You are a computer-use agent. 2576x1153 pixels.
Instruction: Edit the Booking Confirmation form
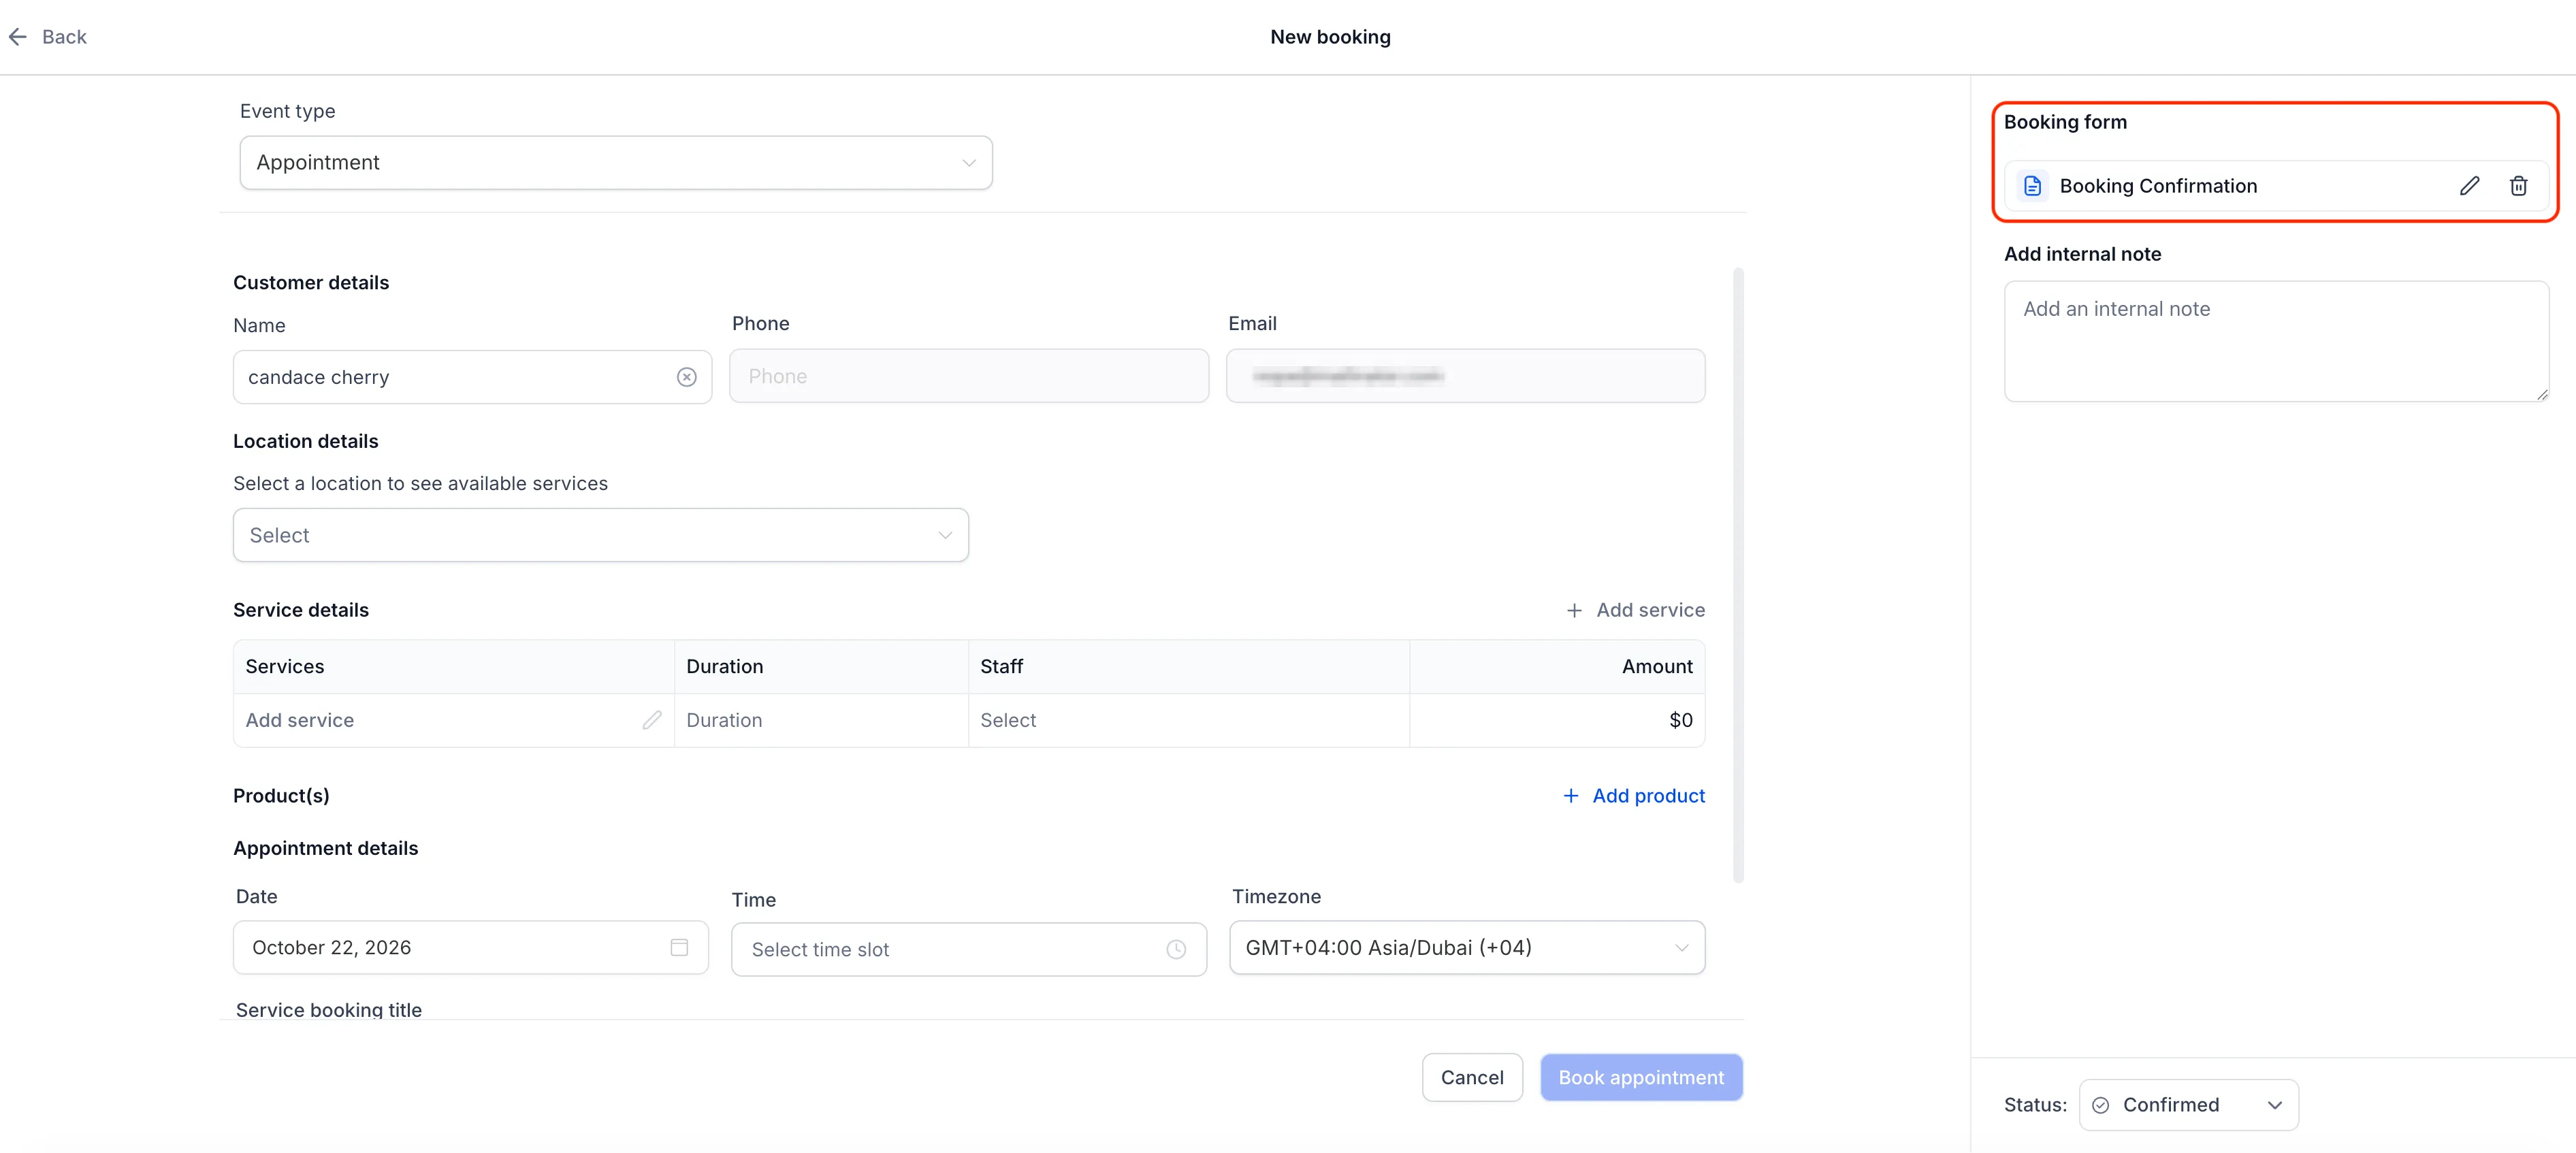pos(2469,186)
